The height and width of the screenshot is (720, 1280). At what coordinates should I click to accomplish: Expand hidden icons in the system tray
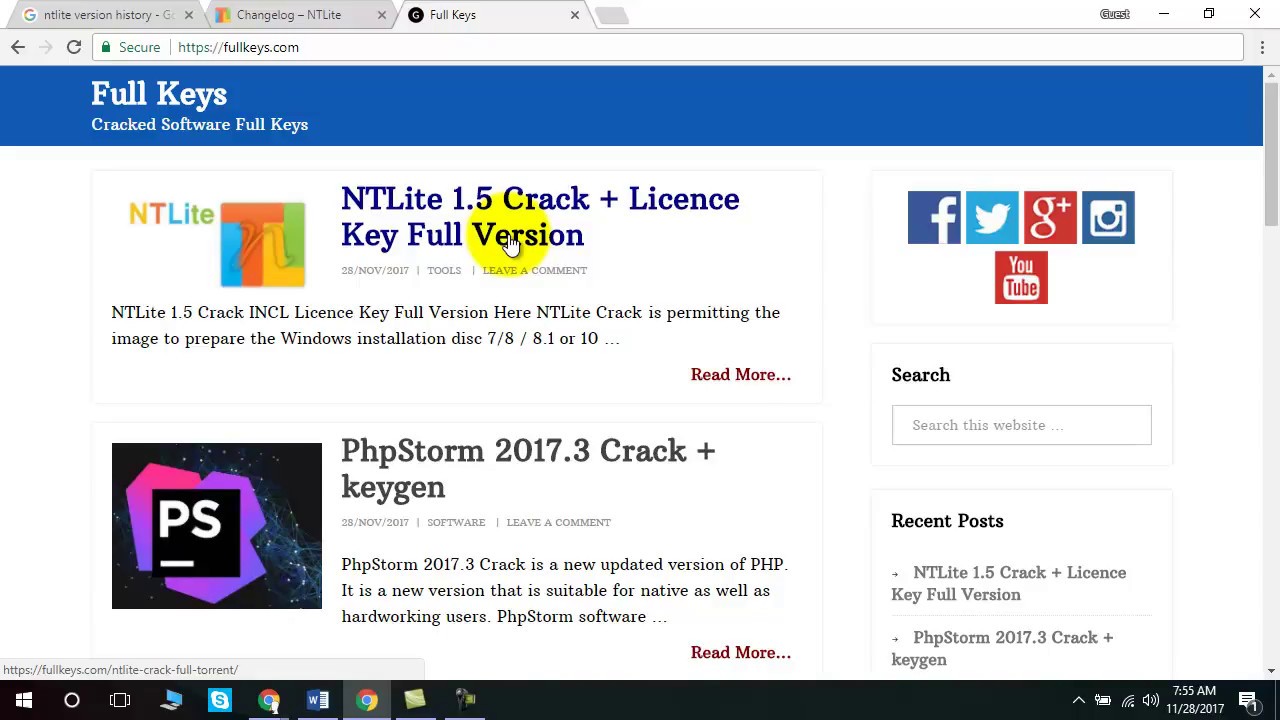tap(1079, 699)
